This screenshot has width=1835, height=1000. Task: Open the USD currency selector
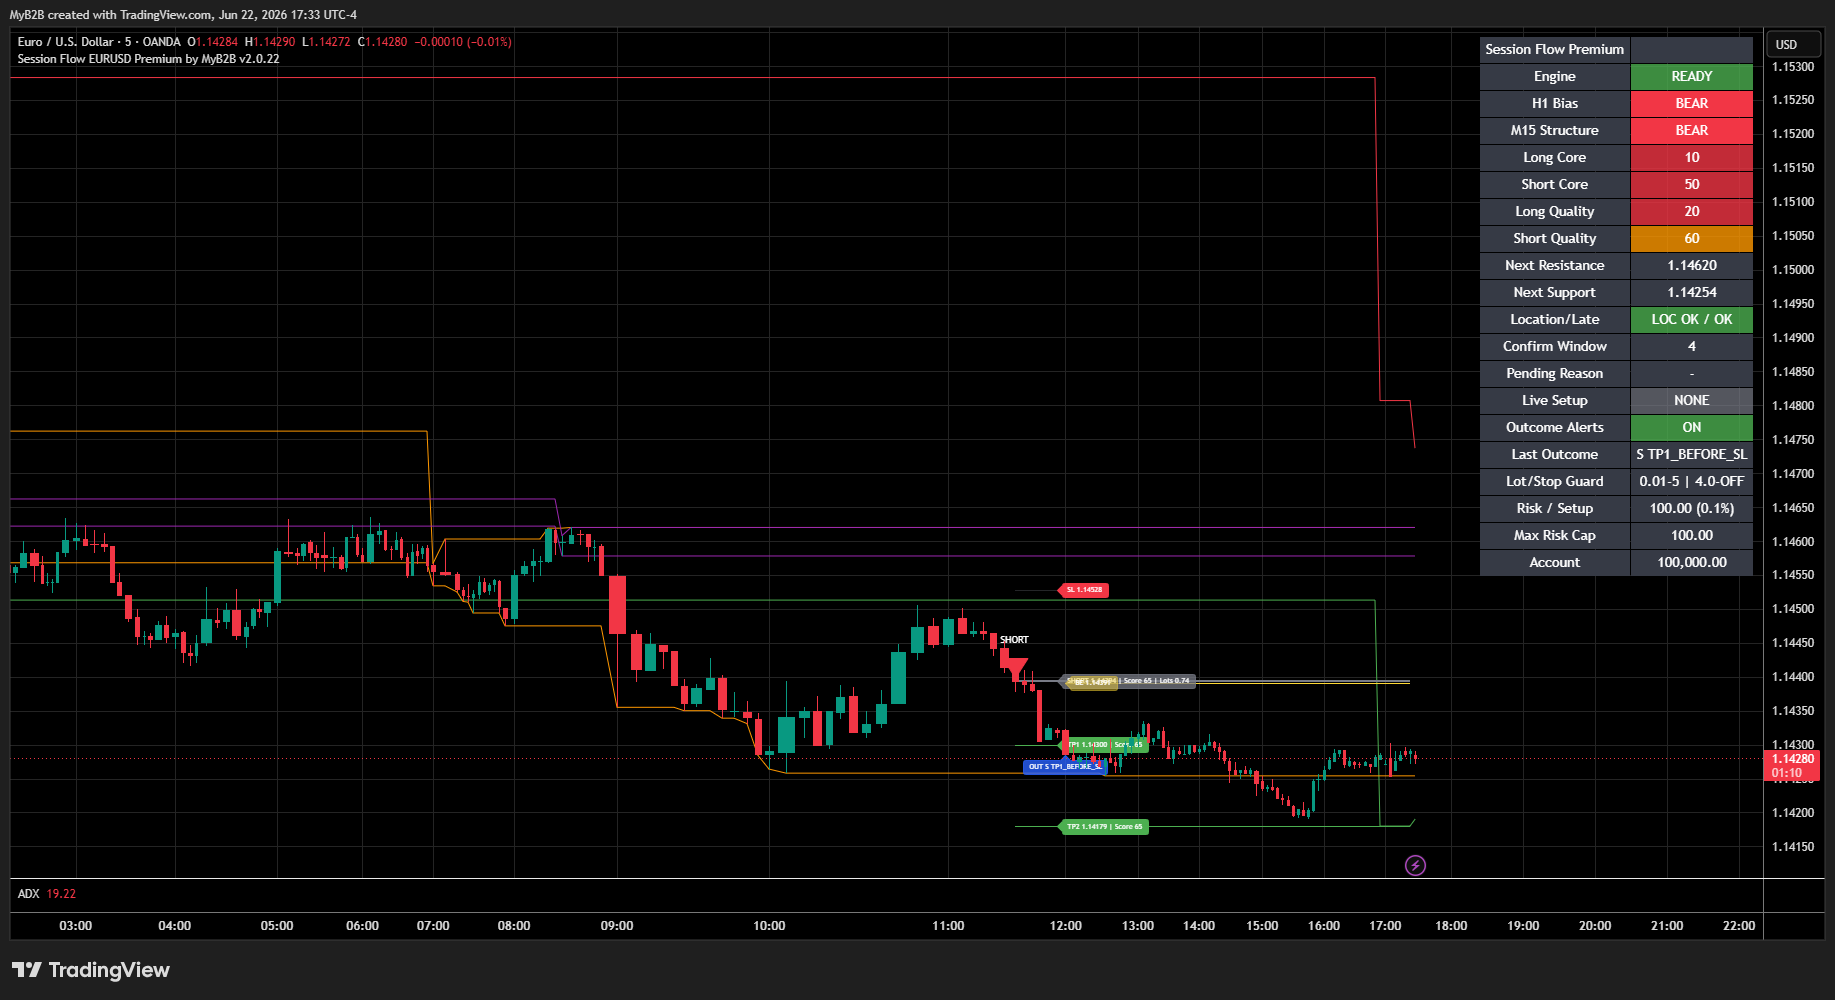coord(1786,44)
